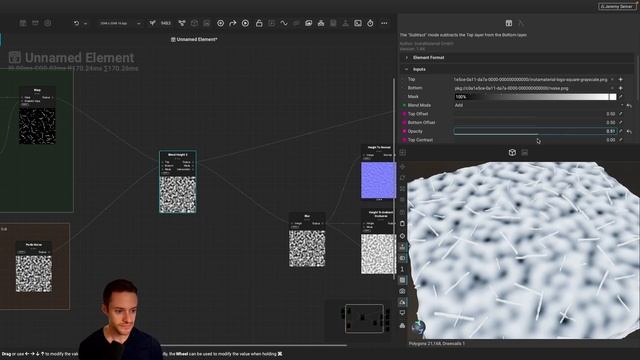Open the Blend Mode dropdown showing Add
The height and width of the screenshot is (360, 640).
539,105
